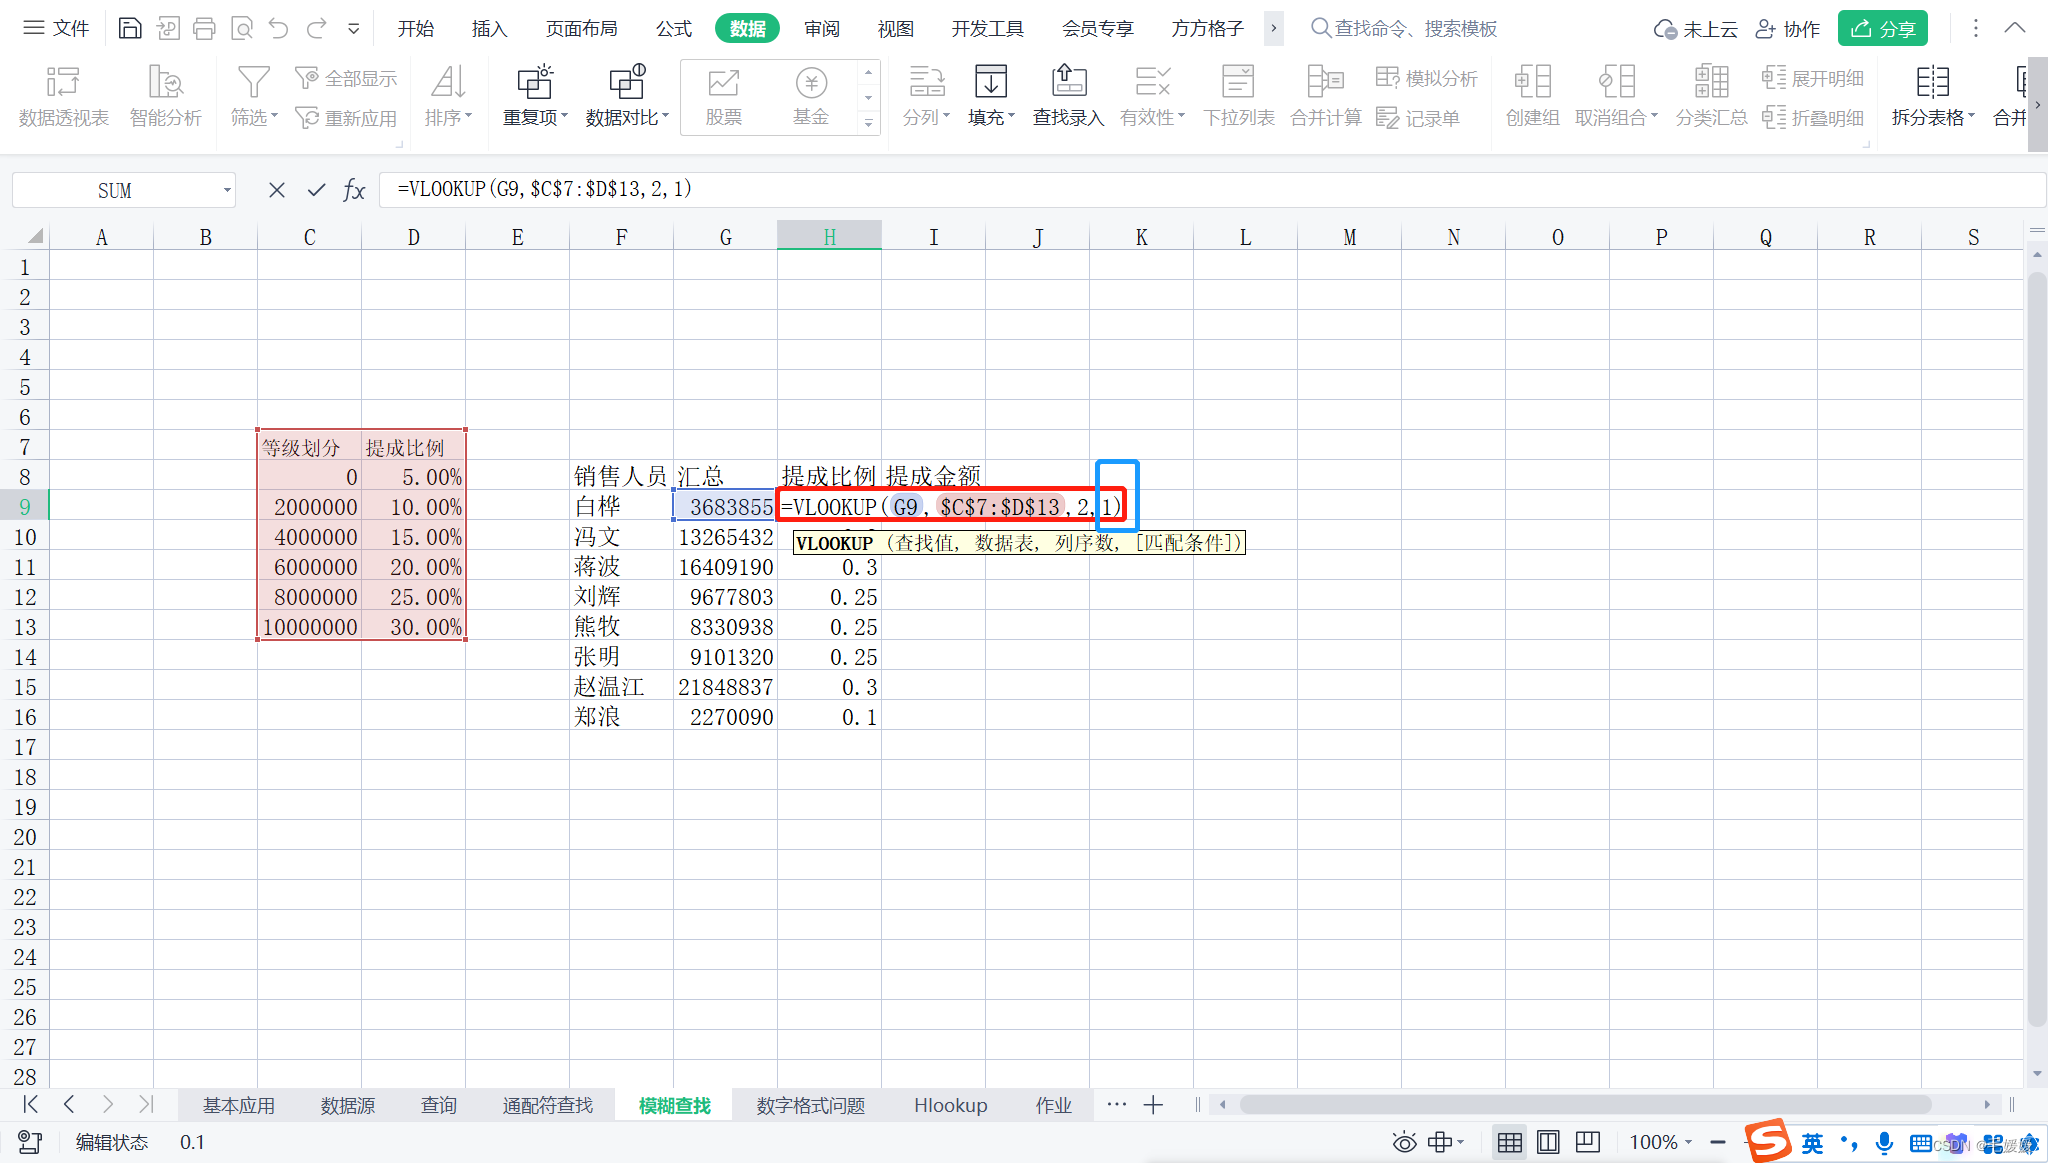Click the search commands box
2048x1163 pixels.
pos(1404,28)
